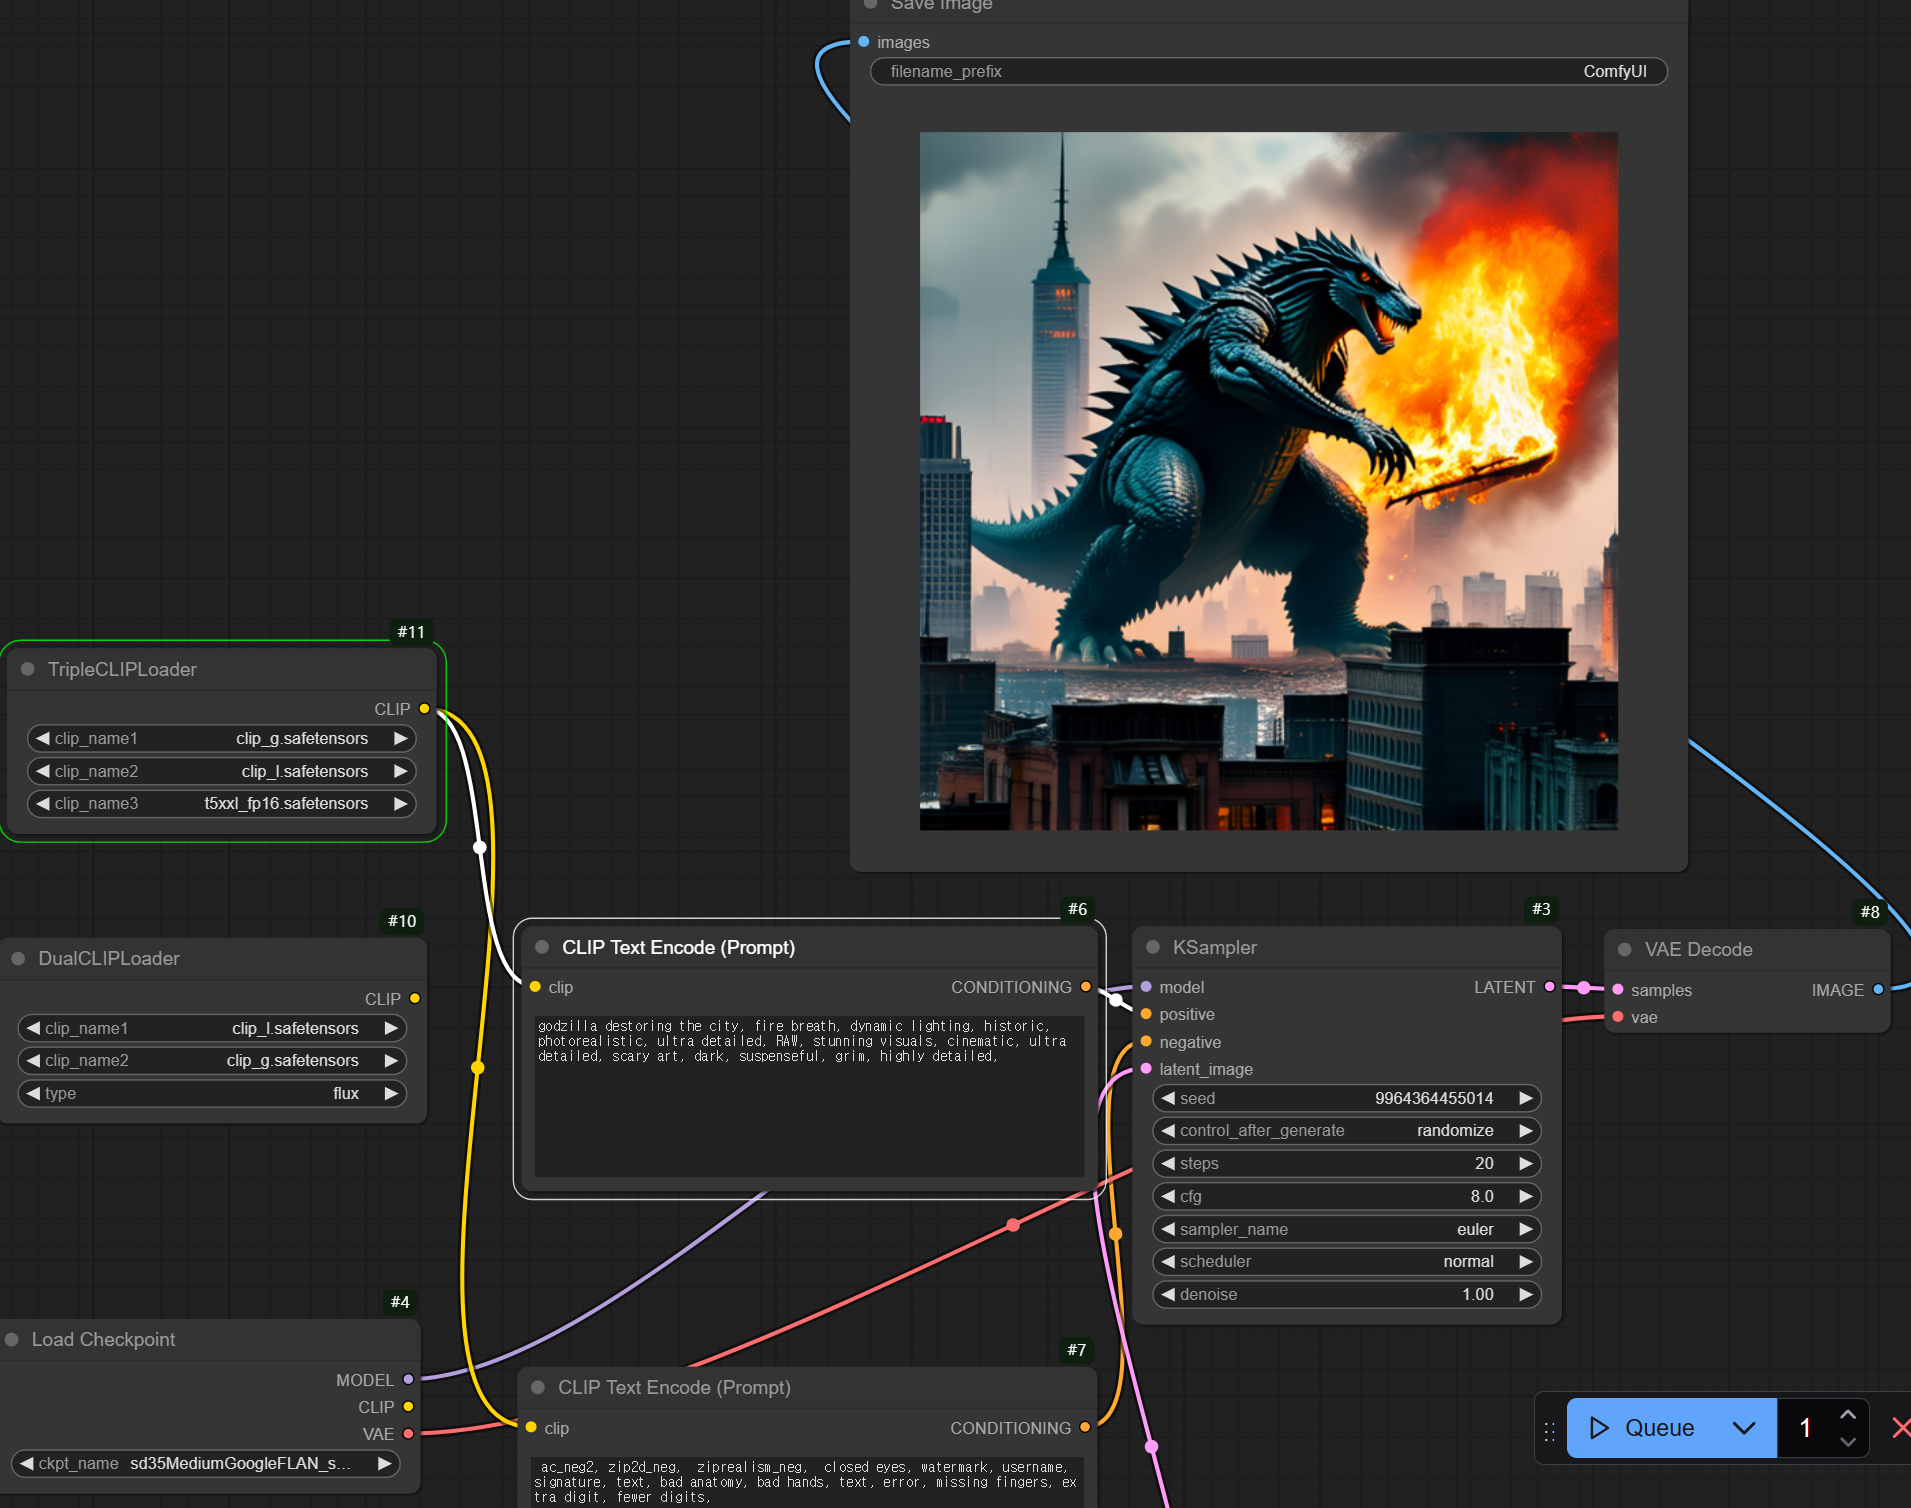Screen dimensions: 1911x1508
Task: Click the VAE Decode node title
Action: [x=1698, y=949]
